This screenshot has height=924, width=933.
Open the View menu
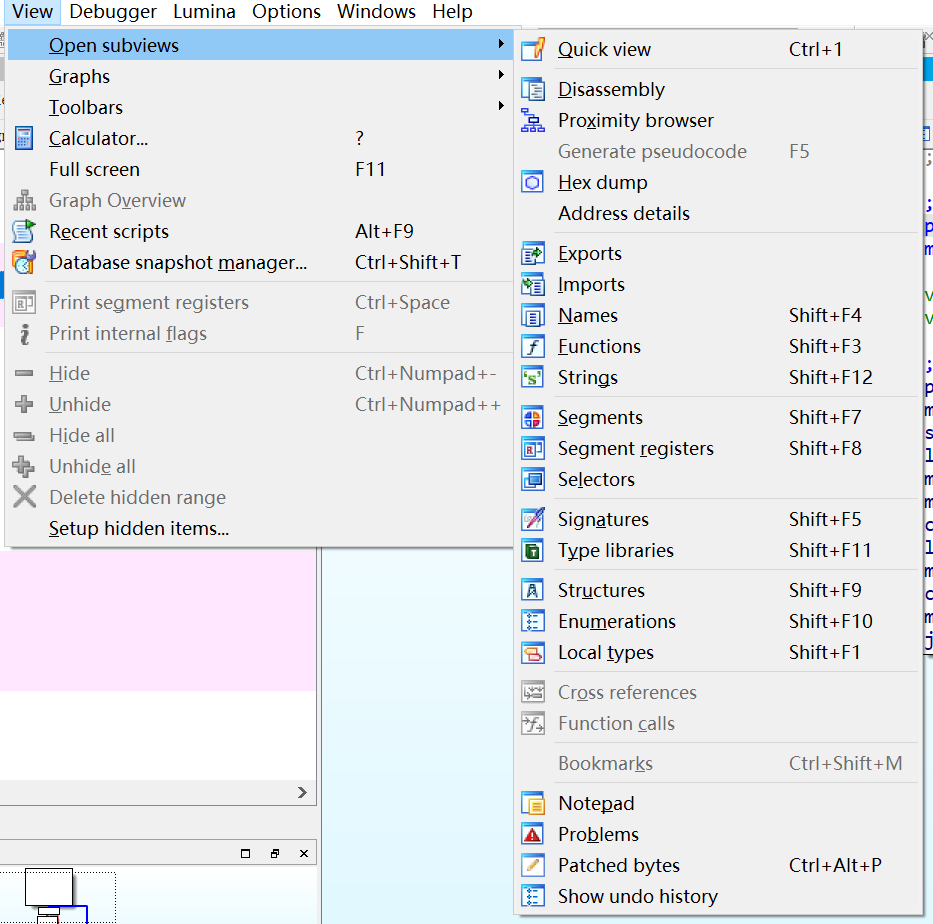(x=32, y=11)
